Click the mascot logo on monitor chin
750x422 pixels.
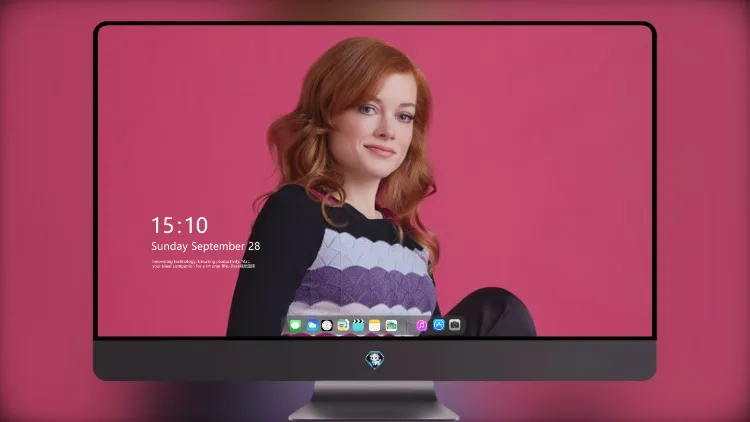click(375, 359)
